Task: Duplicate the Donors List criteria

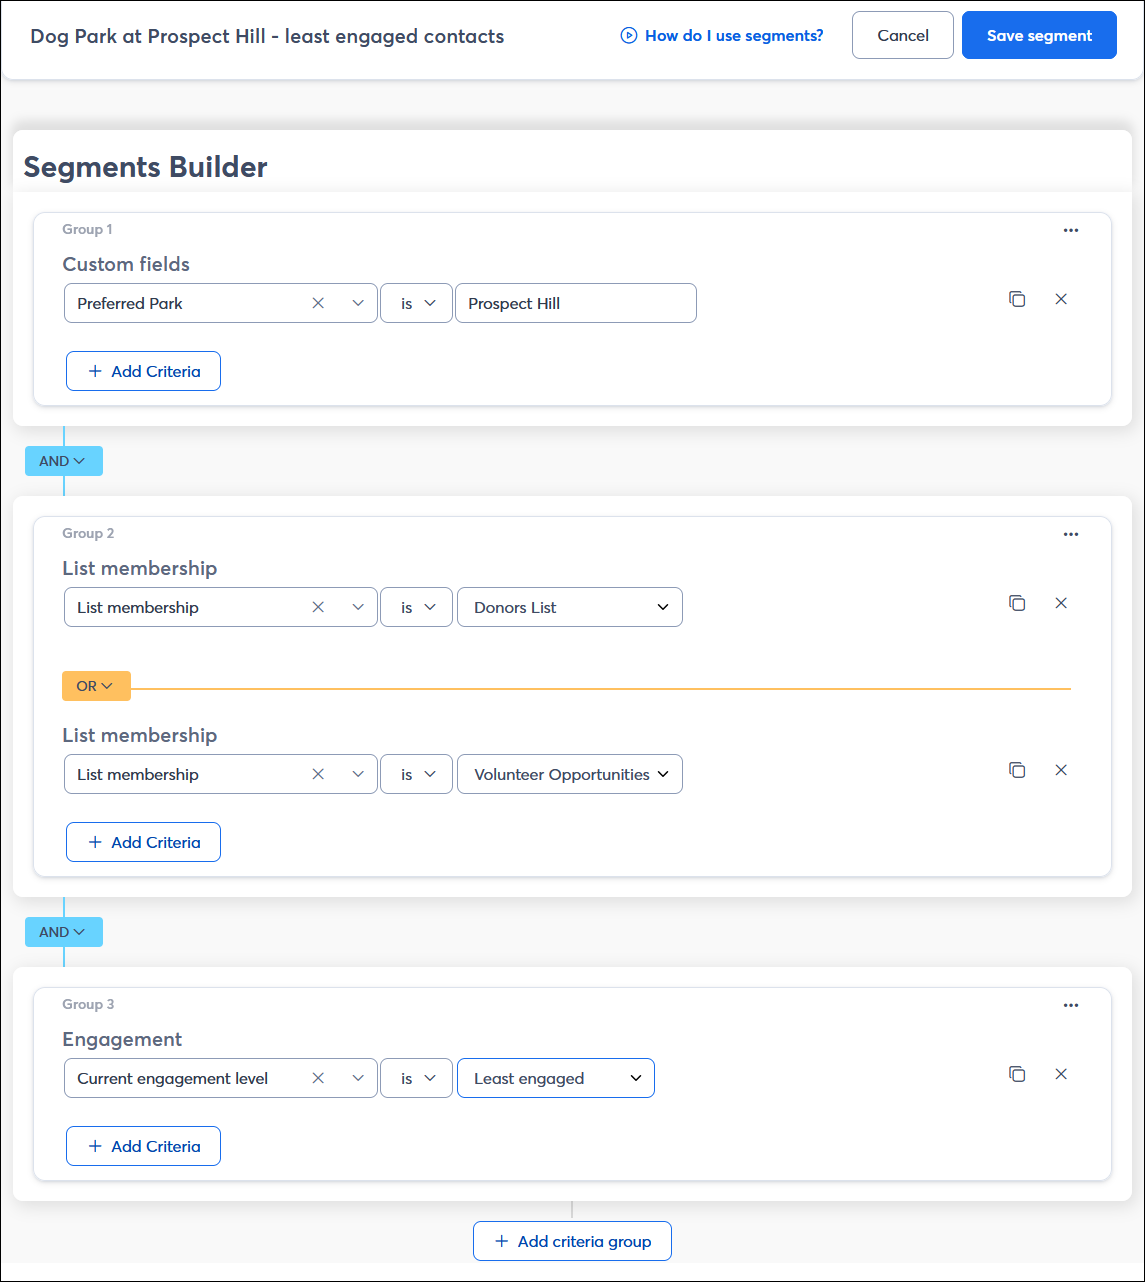Action: click(1017, 603)
